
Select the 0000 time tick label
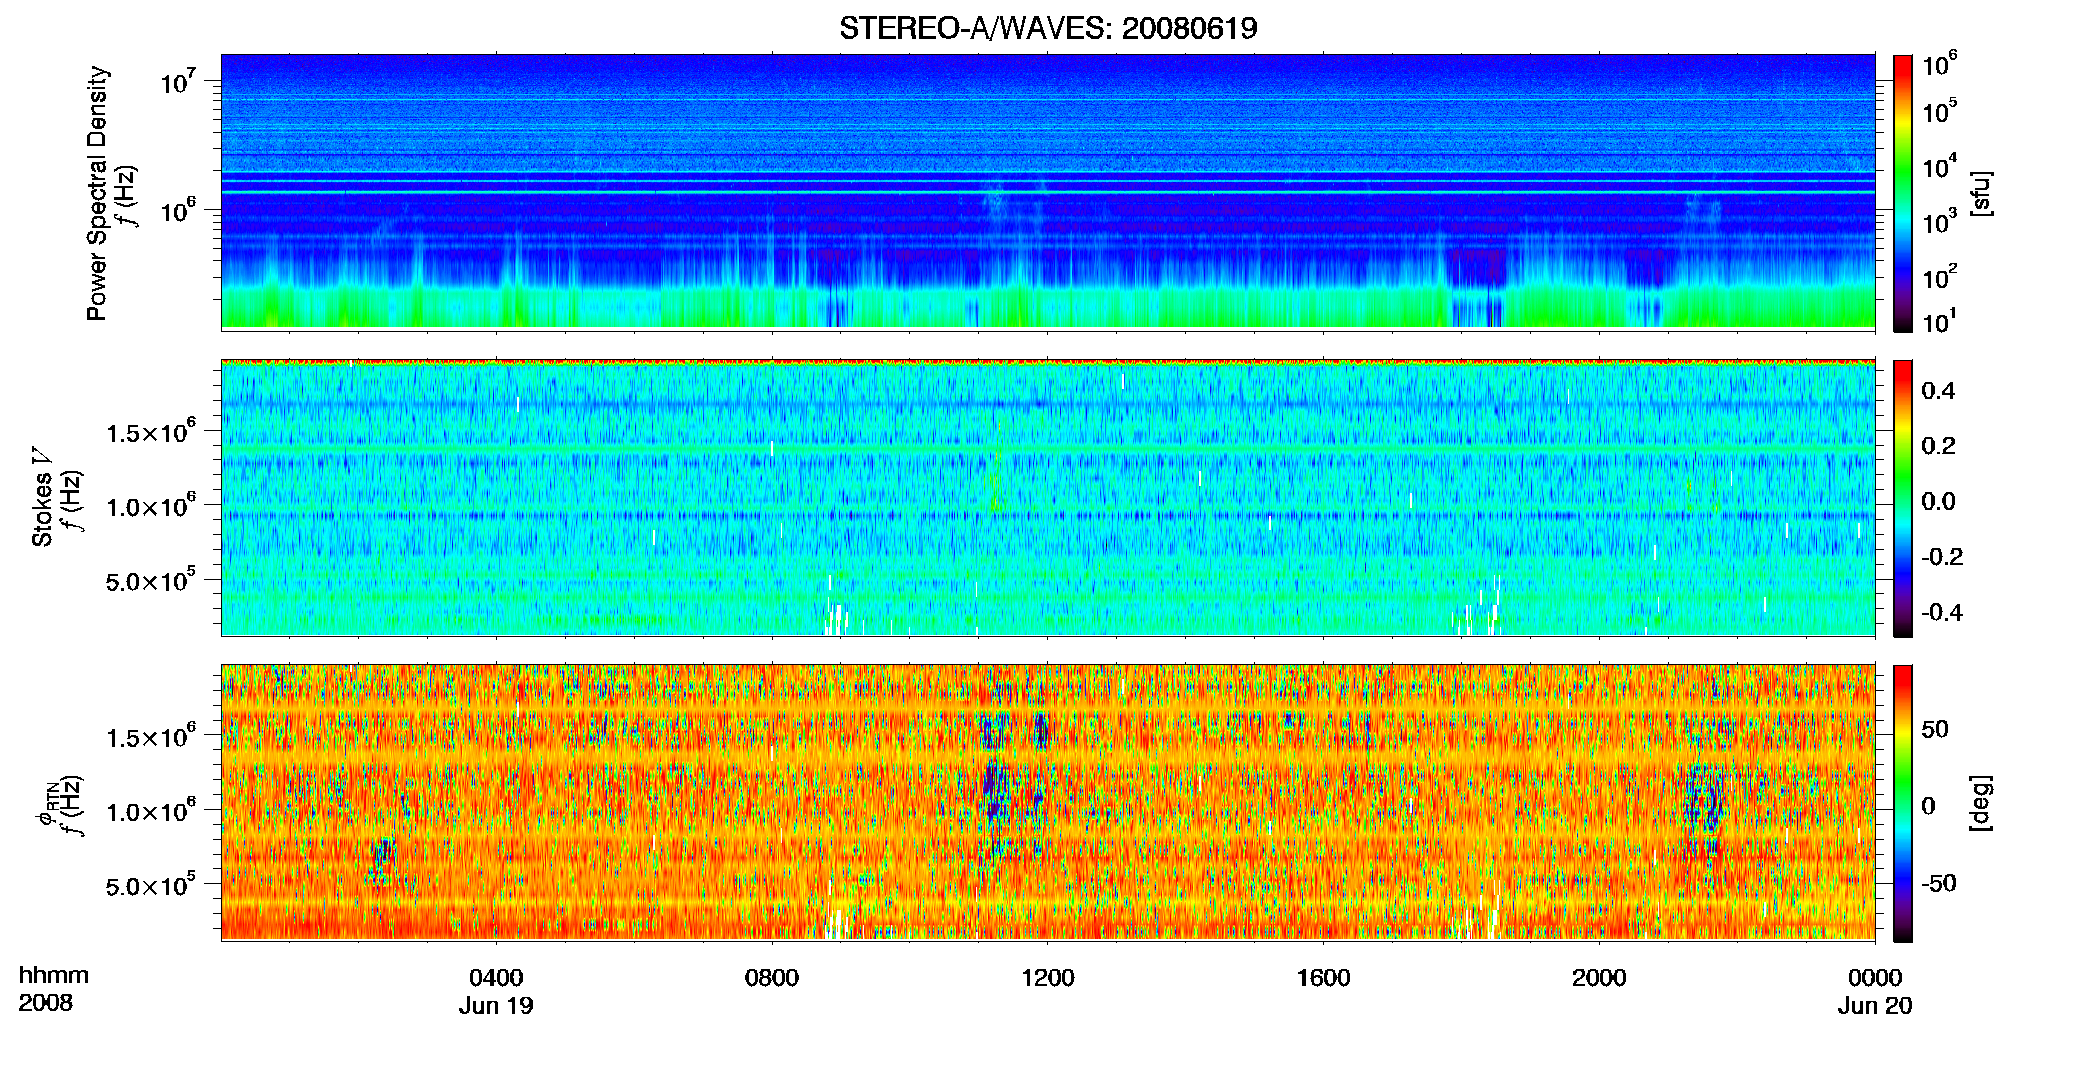pyautogui.click(x=1875, y=977)
